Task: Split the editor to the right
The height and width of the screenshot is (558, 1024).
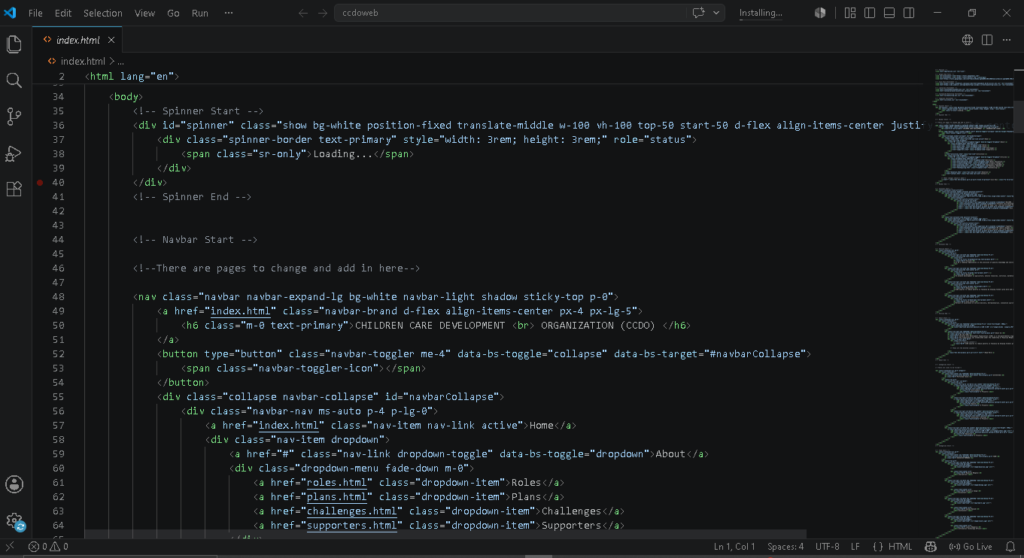Action: pos(987,40)
